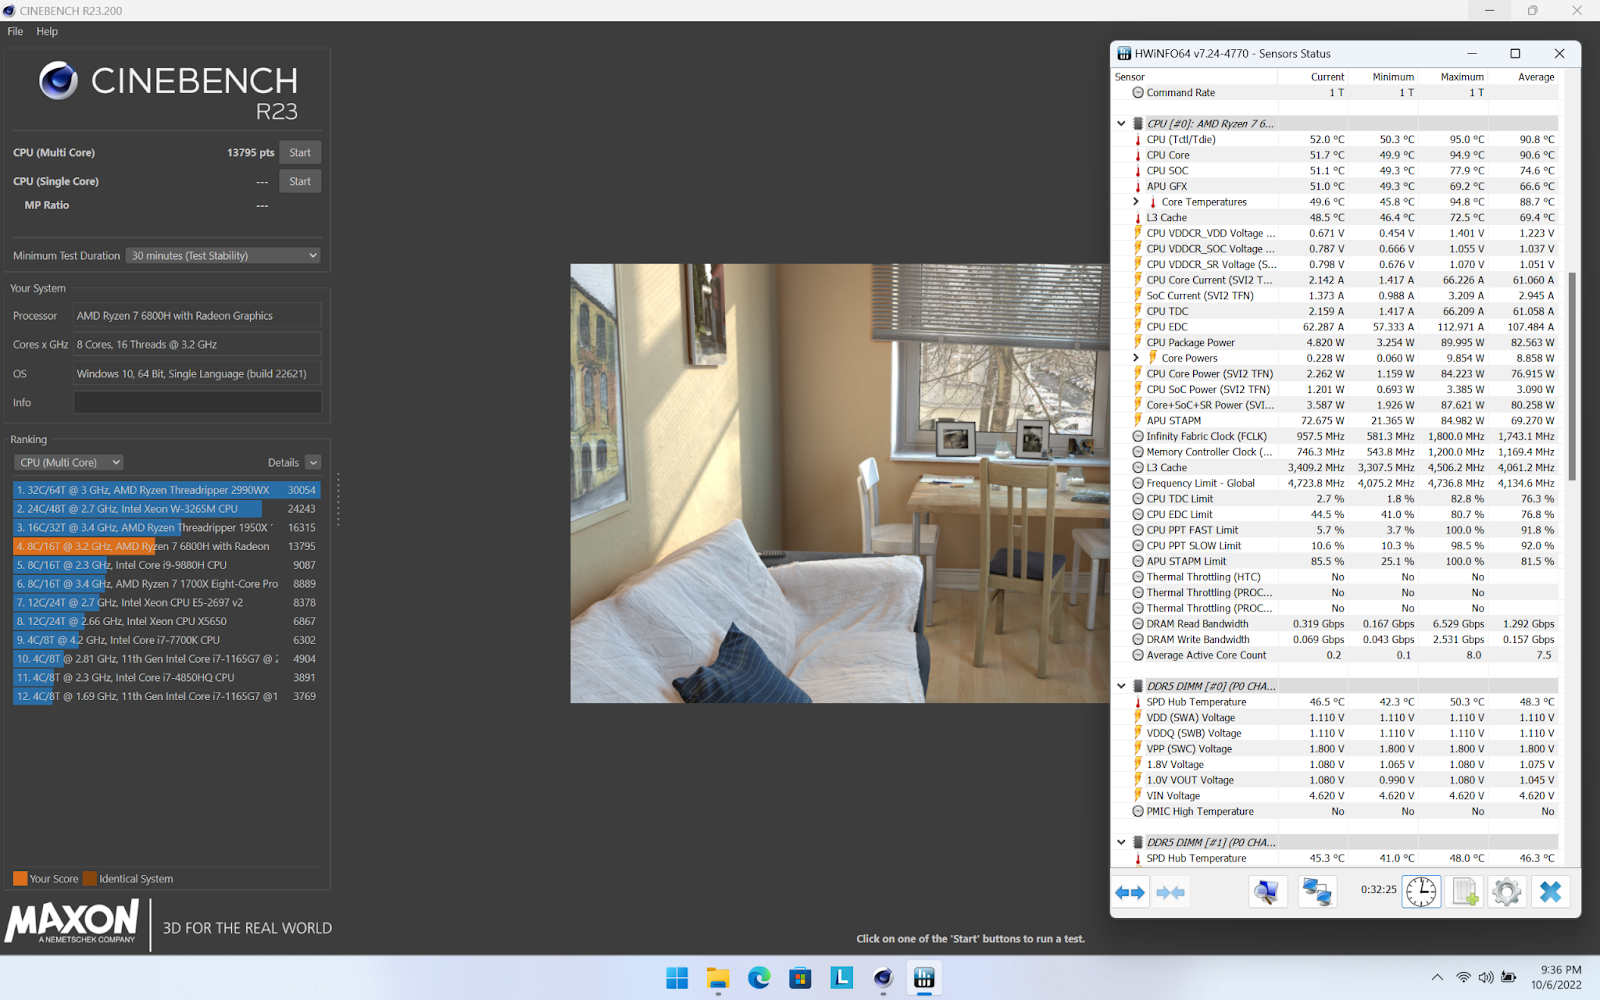This screenshot has width=1600, height=1000.
Task: Click the APU STAPM Limit sensor row
Action: tap(1343, 562)
